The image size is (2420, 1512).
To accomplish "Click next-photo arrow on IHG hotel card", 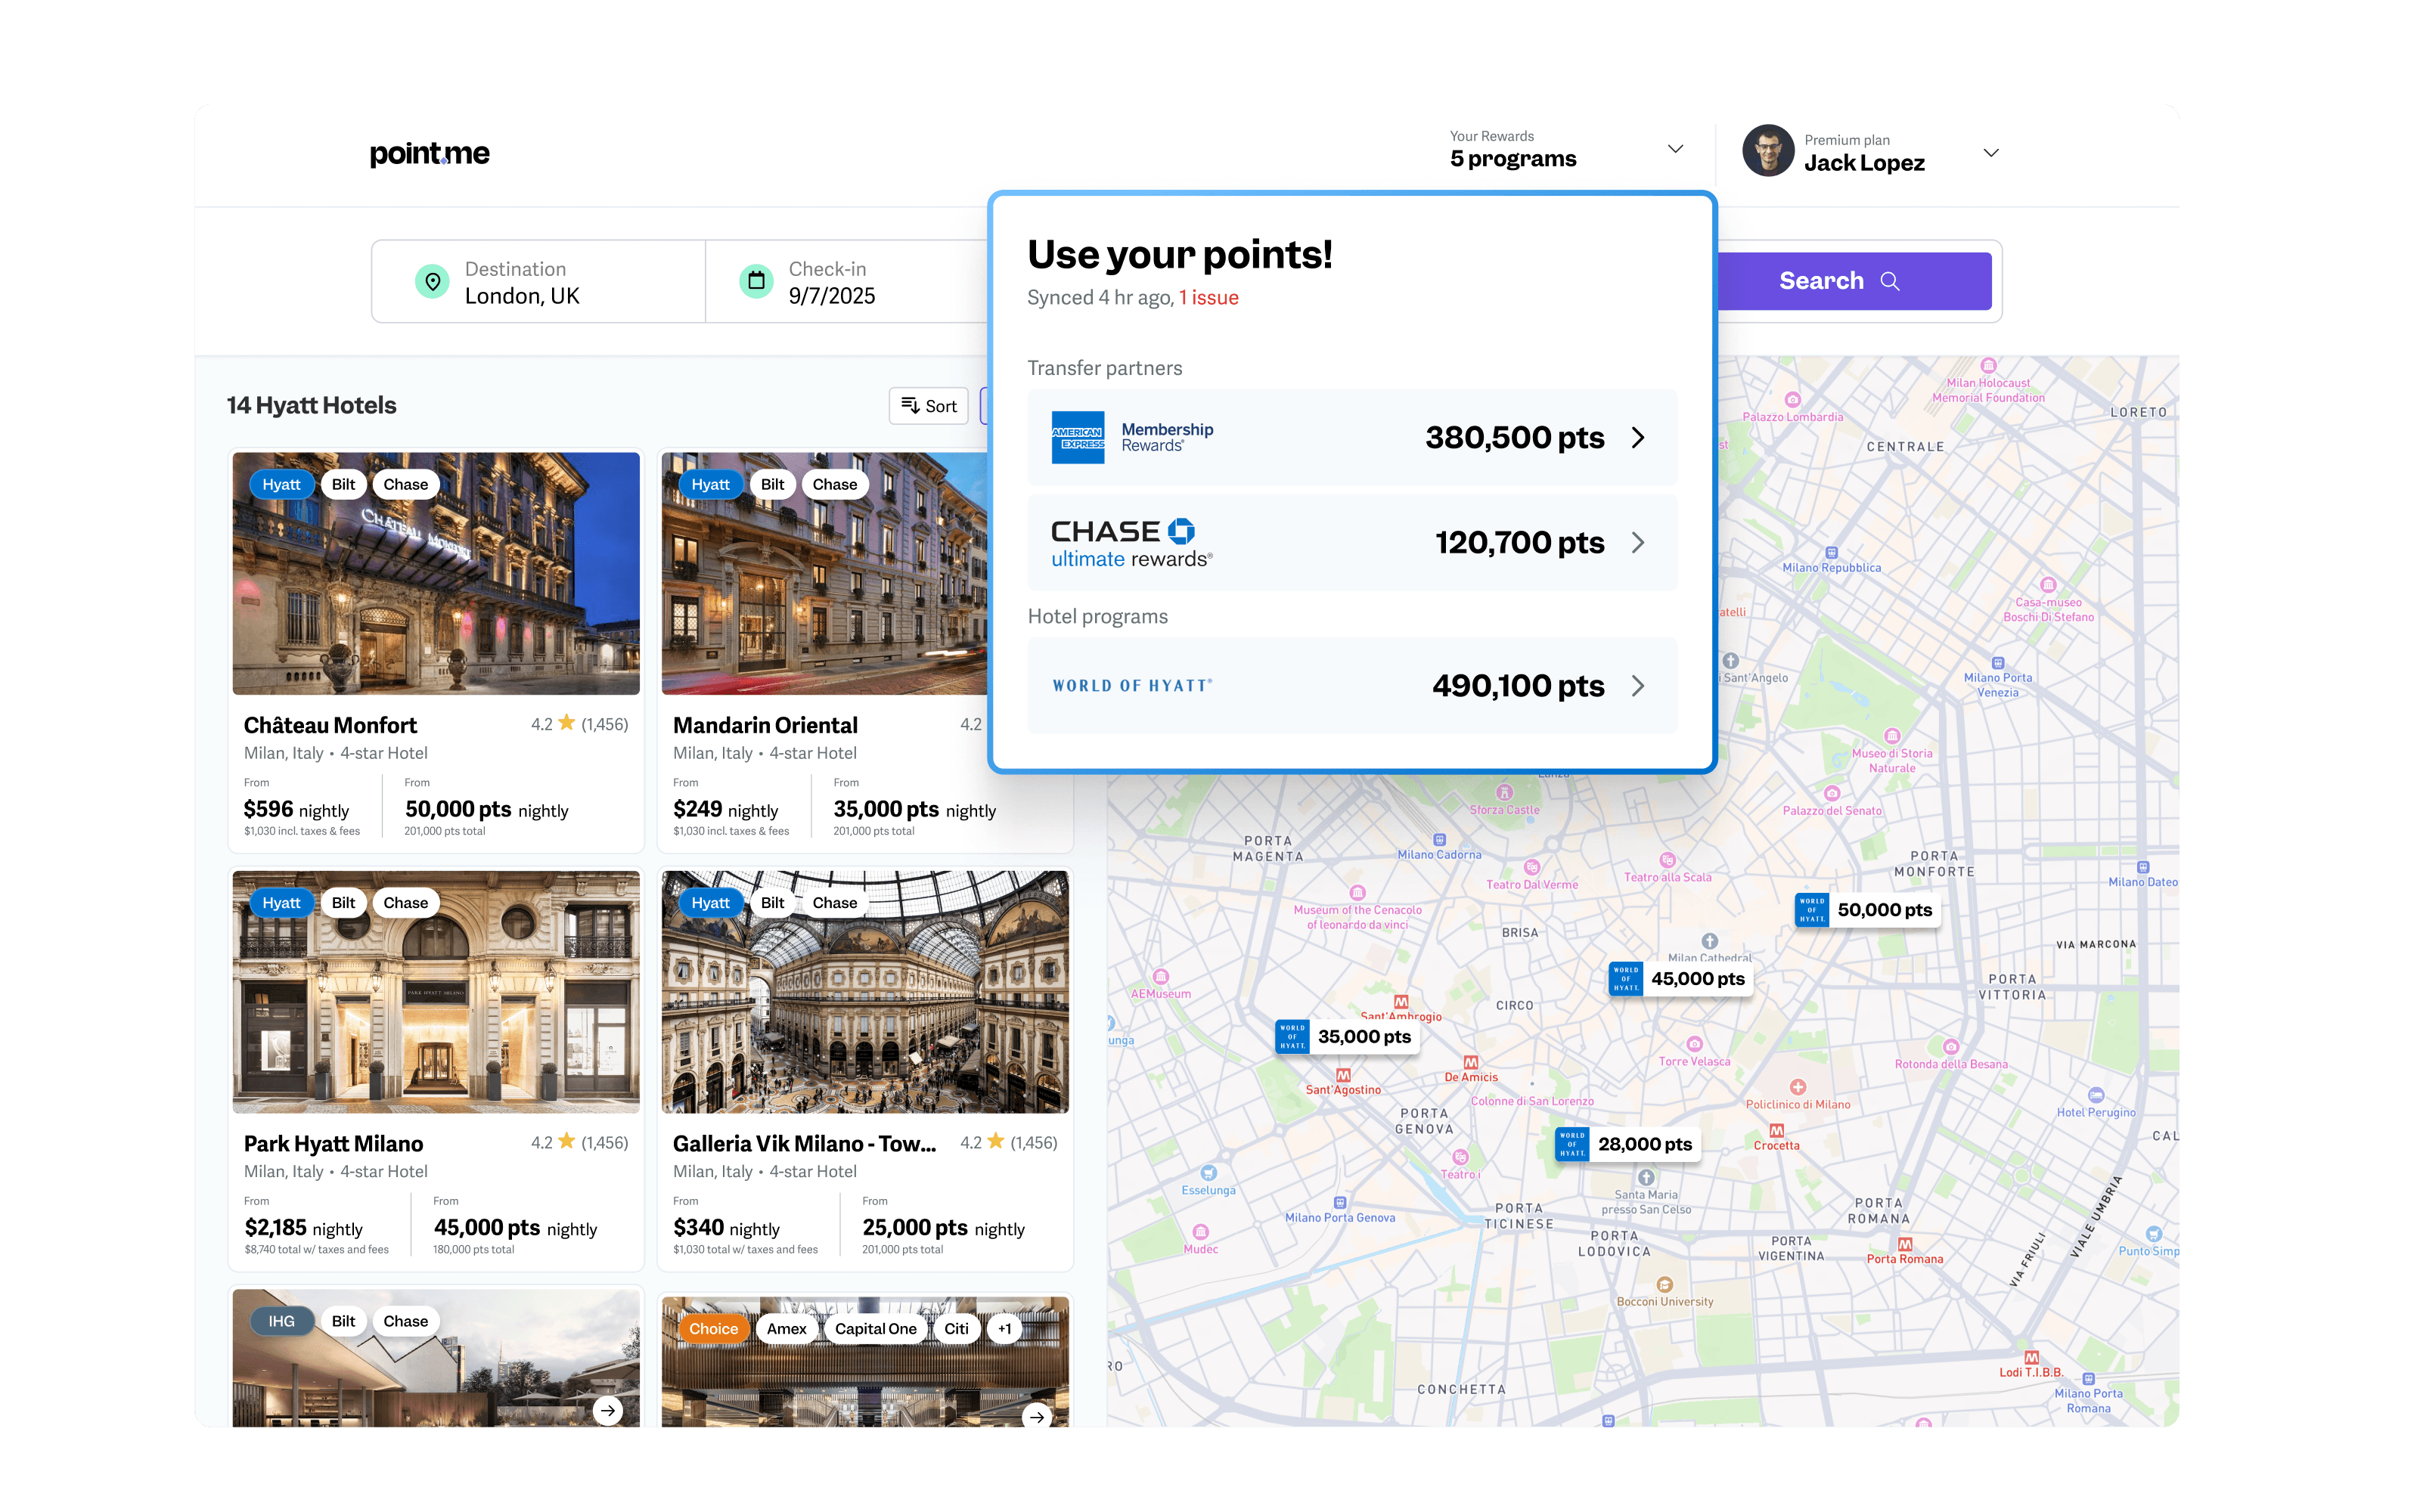I will click(608, 1411).
